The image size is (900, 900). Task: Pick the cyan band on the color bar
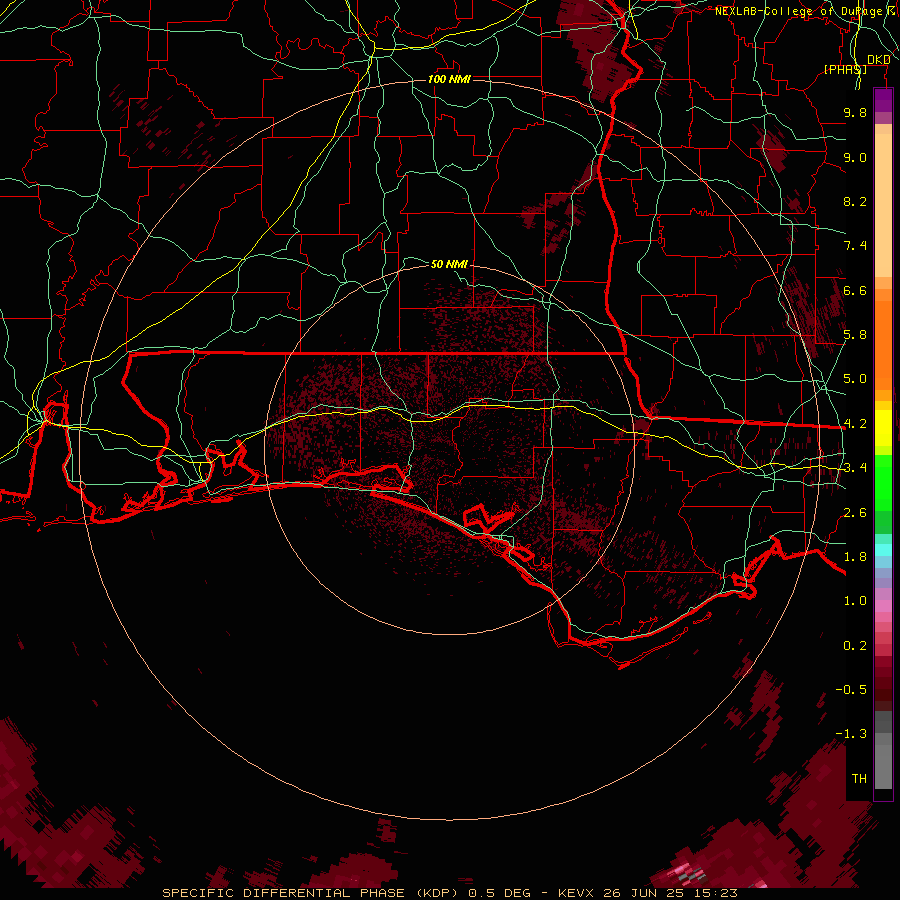pos(883,550)
